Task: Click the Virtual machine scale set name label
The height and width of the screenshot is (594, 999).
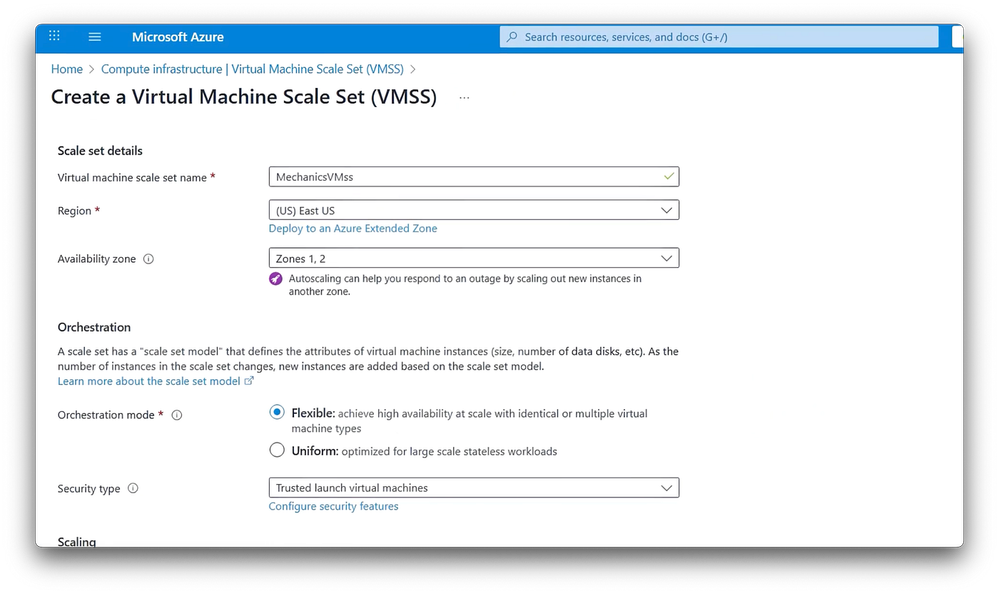Action: (132, 178)
